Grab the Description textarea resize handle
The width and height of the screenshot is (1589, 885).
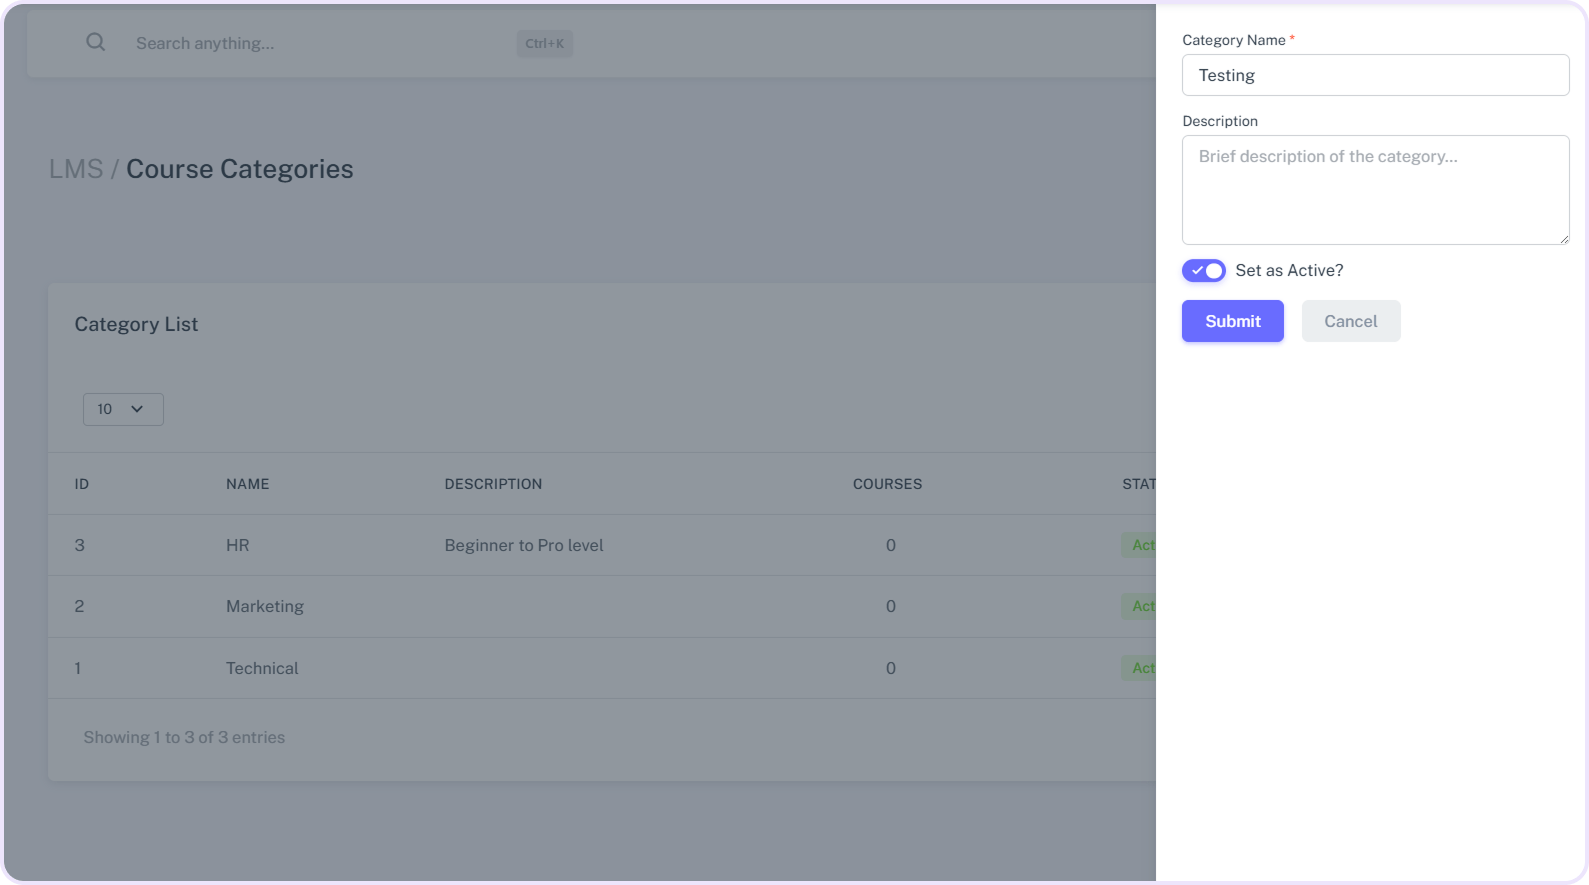point(1563,238)
